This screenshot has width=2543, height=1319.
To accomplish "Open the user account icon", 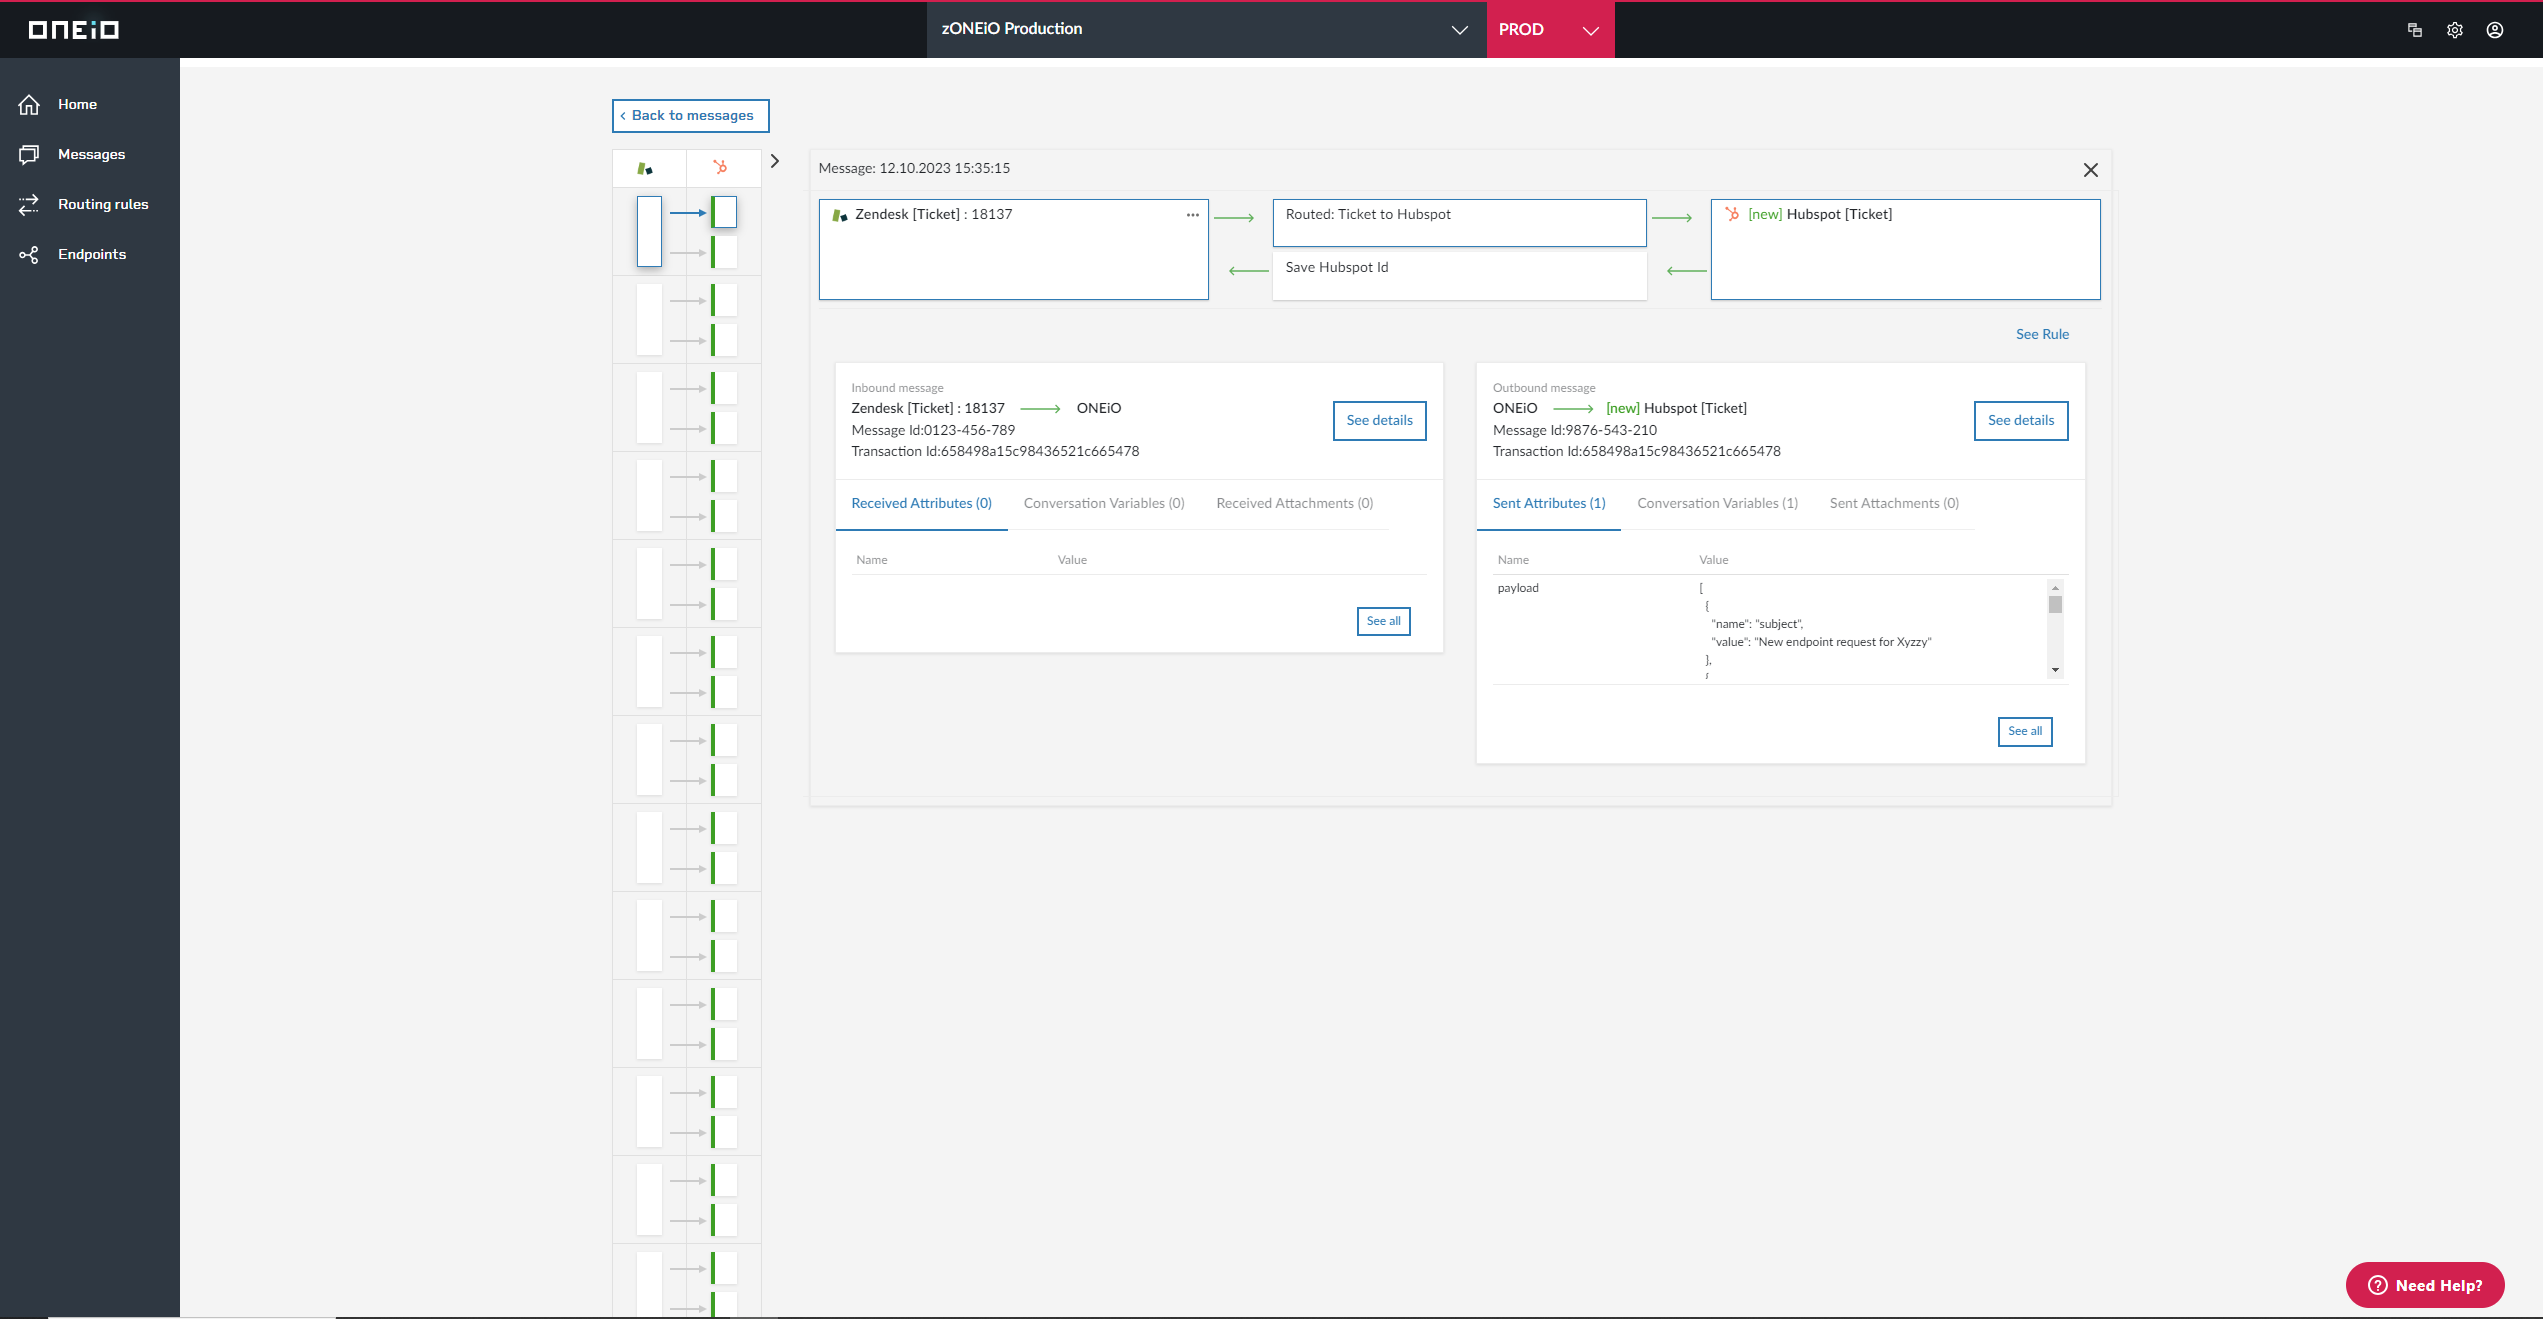I will (2495, 30).
